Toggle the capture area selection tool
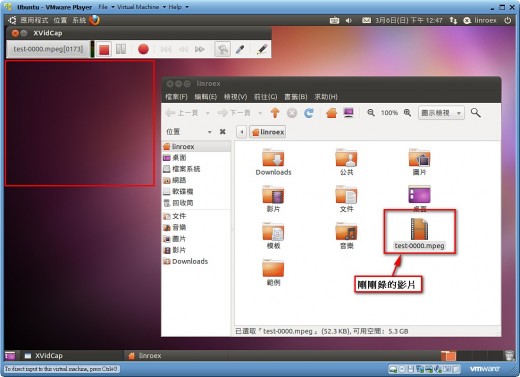Screen dimensions: 520x377 [222, 49]
